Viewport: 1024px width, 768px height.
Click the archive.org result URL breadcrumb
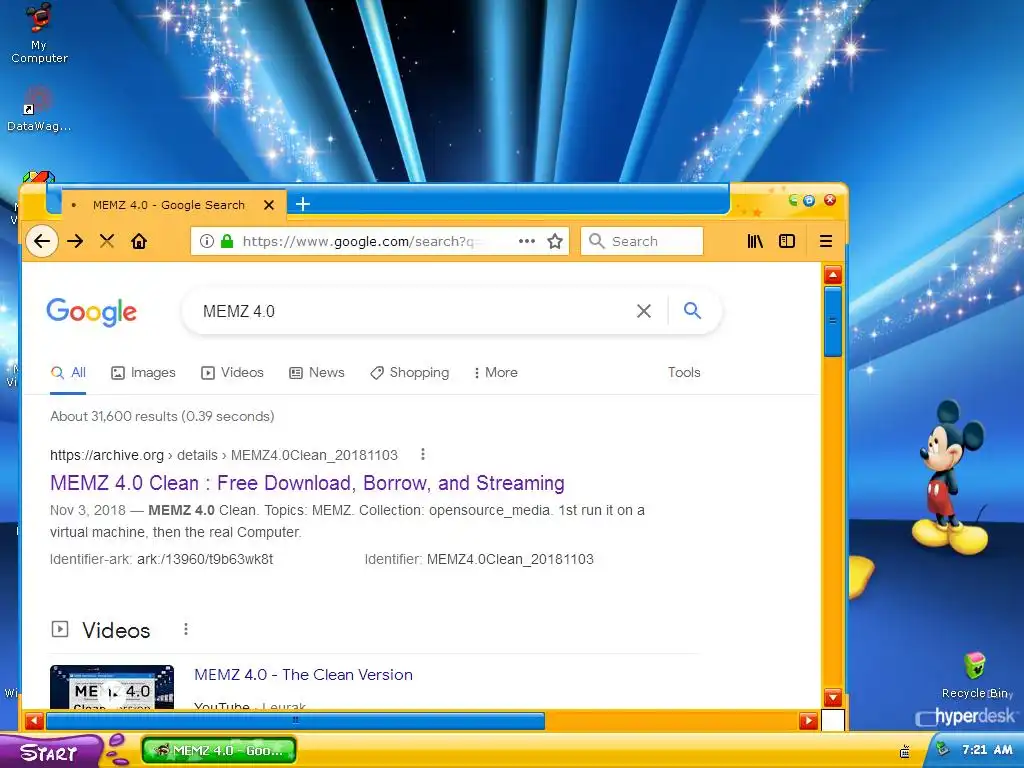[x=224, y=455]
